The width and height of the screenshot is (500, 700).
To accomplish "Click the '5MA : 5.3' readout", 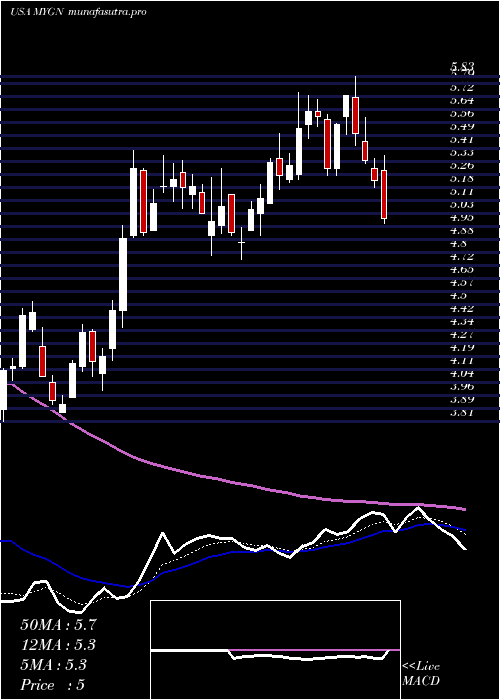I will pyautogui.click(x=54, y=665).
